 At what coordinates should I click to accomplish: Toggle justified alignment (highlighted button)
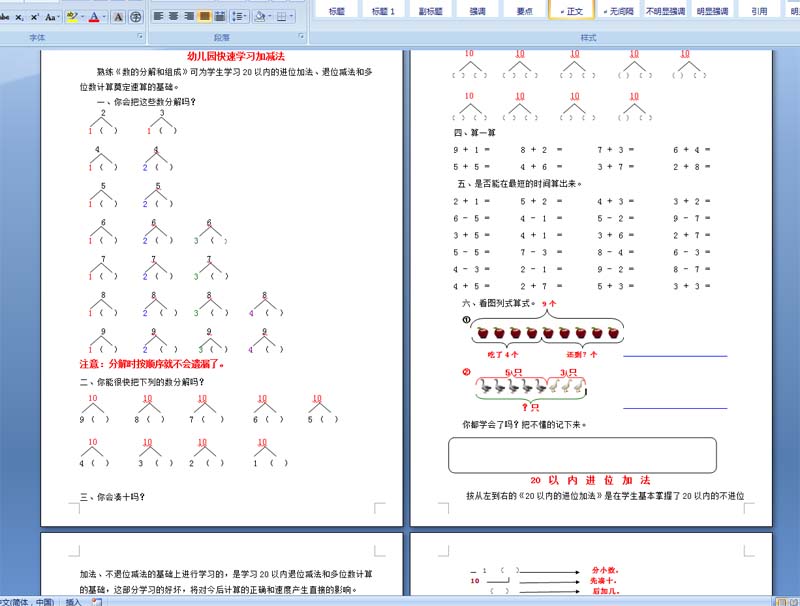[x=205, y=16]
